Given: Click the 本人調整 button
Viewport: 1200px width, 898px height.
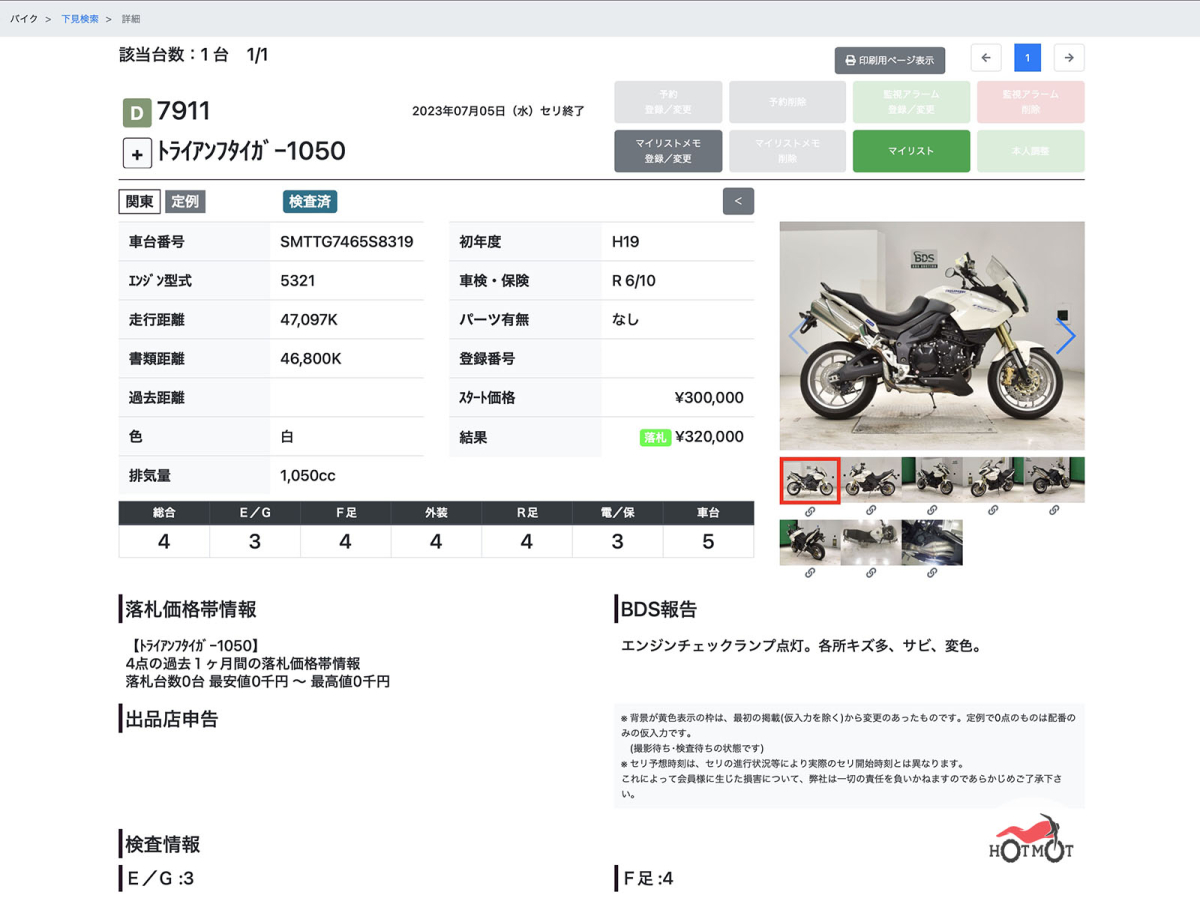Looking at the screenshot, I should click(1030, 151).
